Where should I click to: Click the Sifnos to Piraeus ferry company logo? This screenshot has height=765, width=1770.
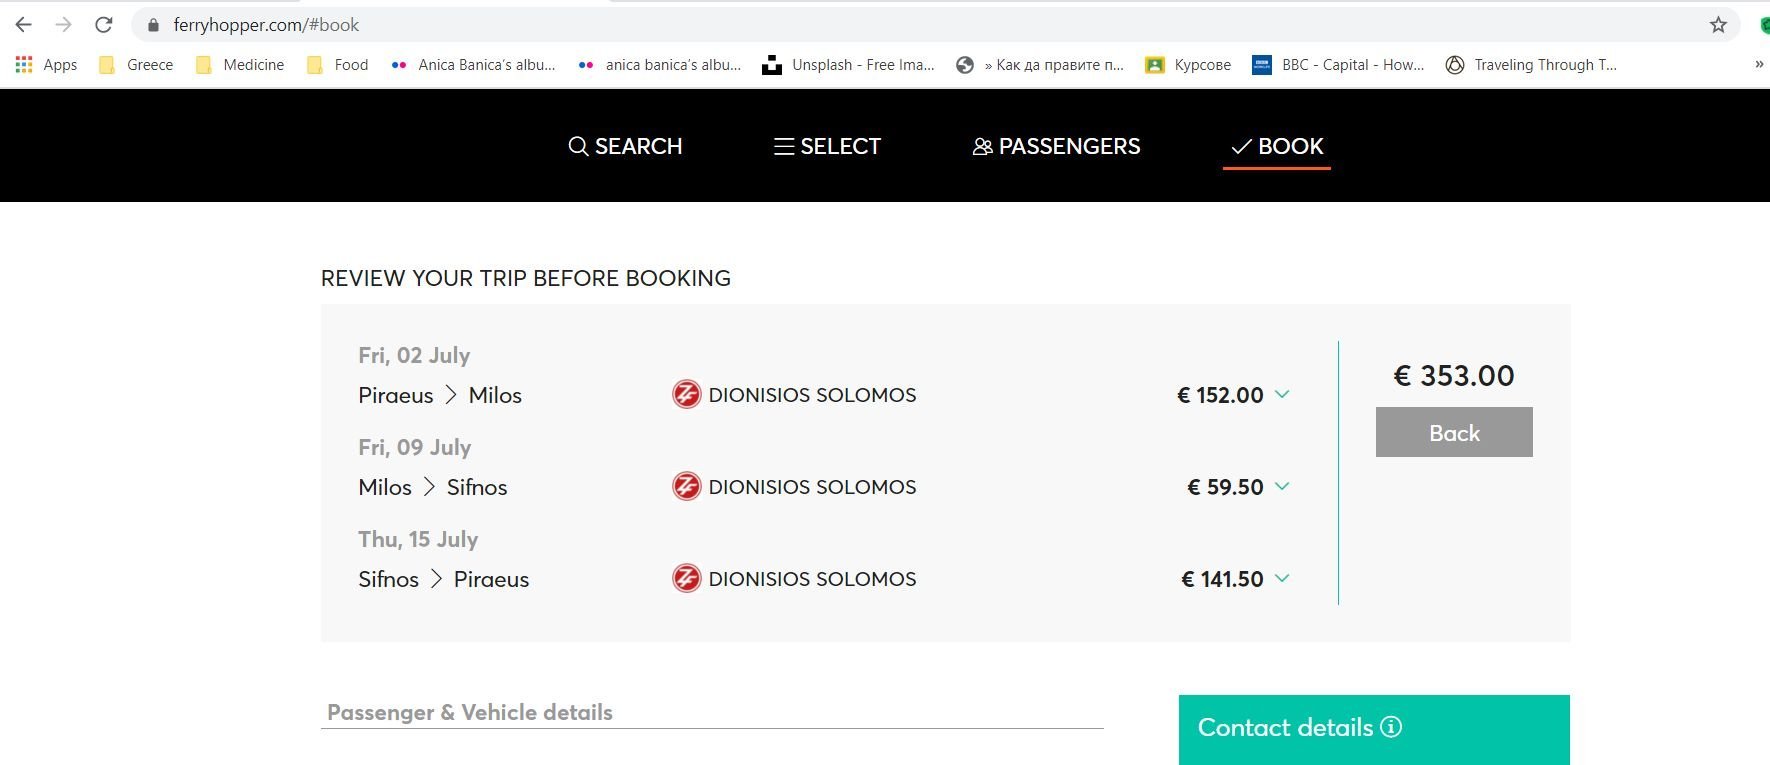(x=686, y=579)
